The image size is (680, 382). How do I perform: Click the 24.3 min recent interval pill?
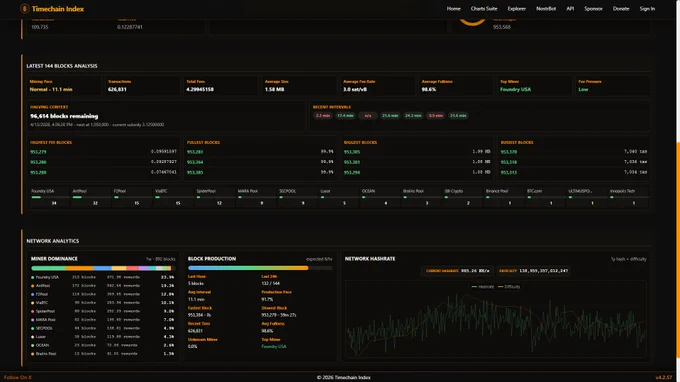click(x=413, y=116)
